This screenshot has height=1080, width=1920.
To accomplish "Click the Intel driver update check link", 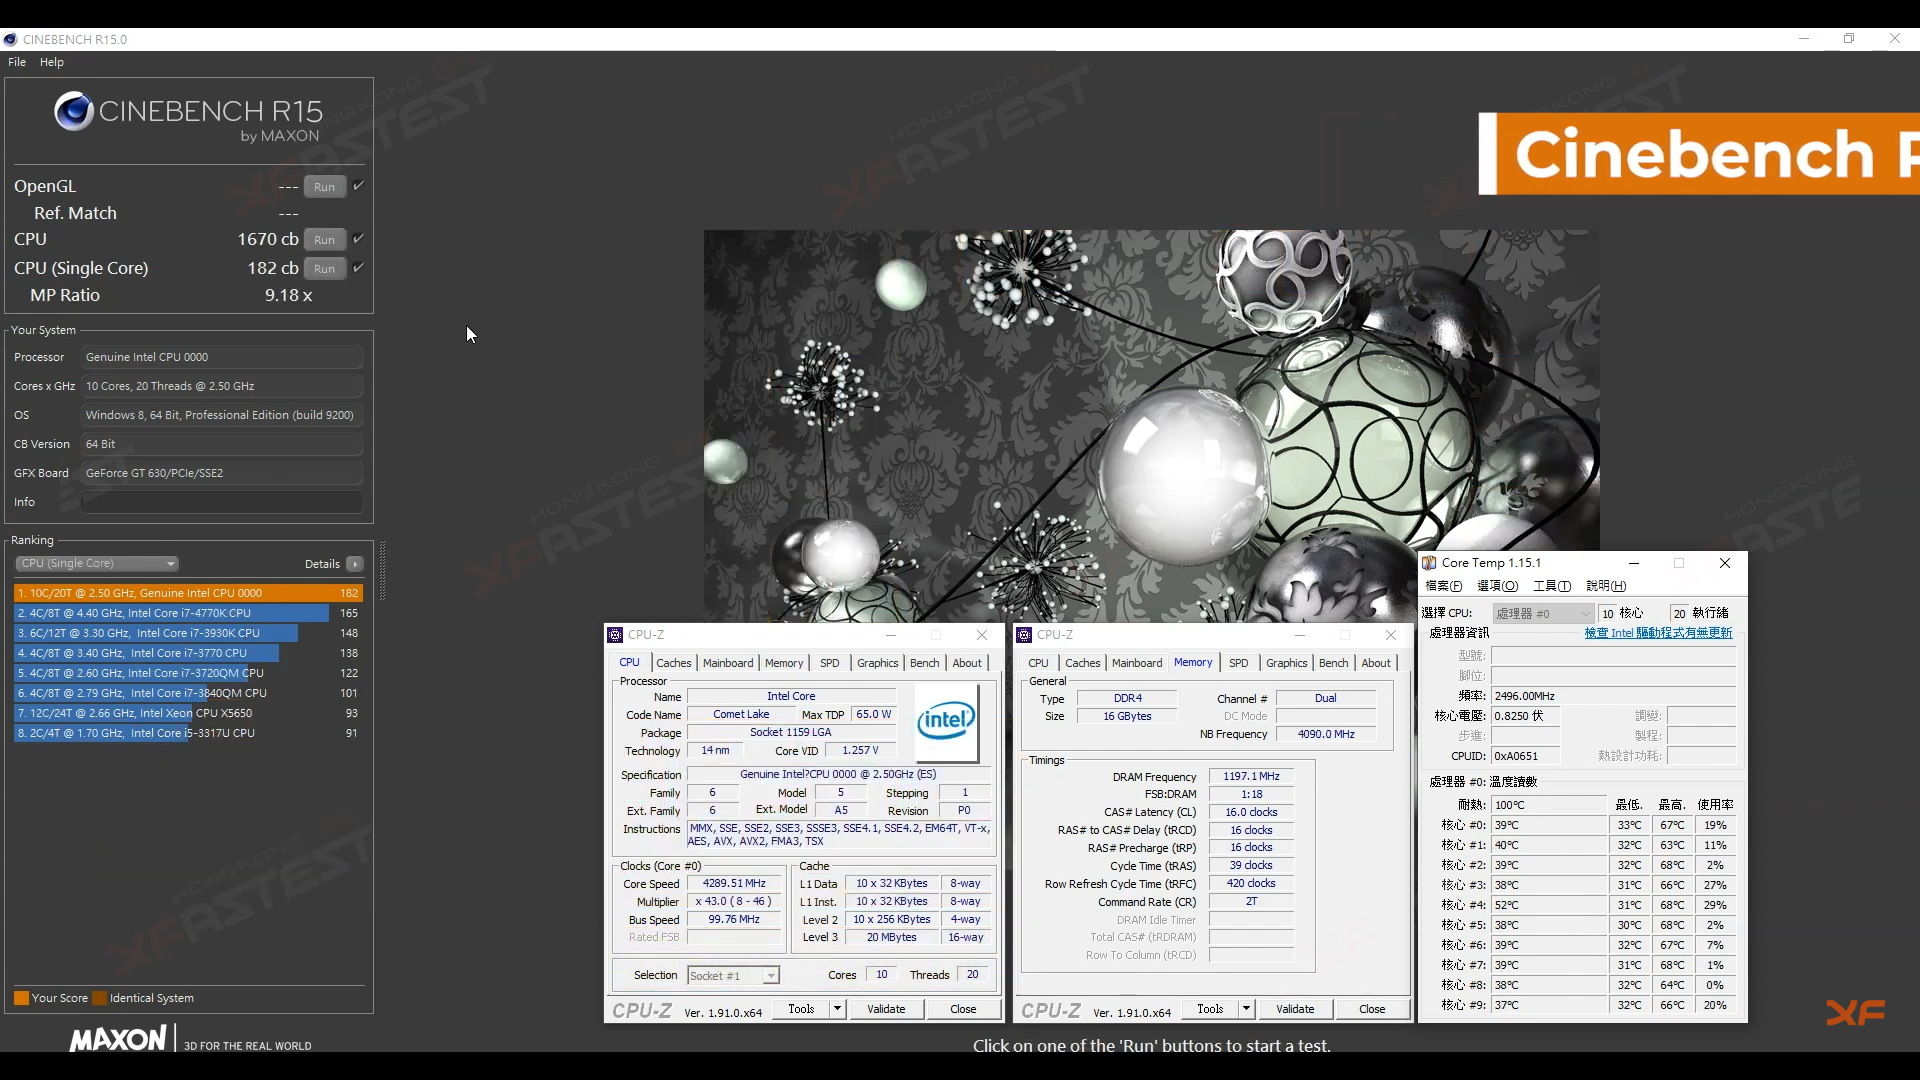I will pos(1658,633).
